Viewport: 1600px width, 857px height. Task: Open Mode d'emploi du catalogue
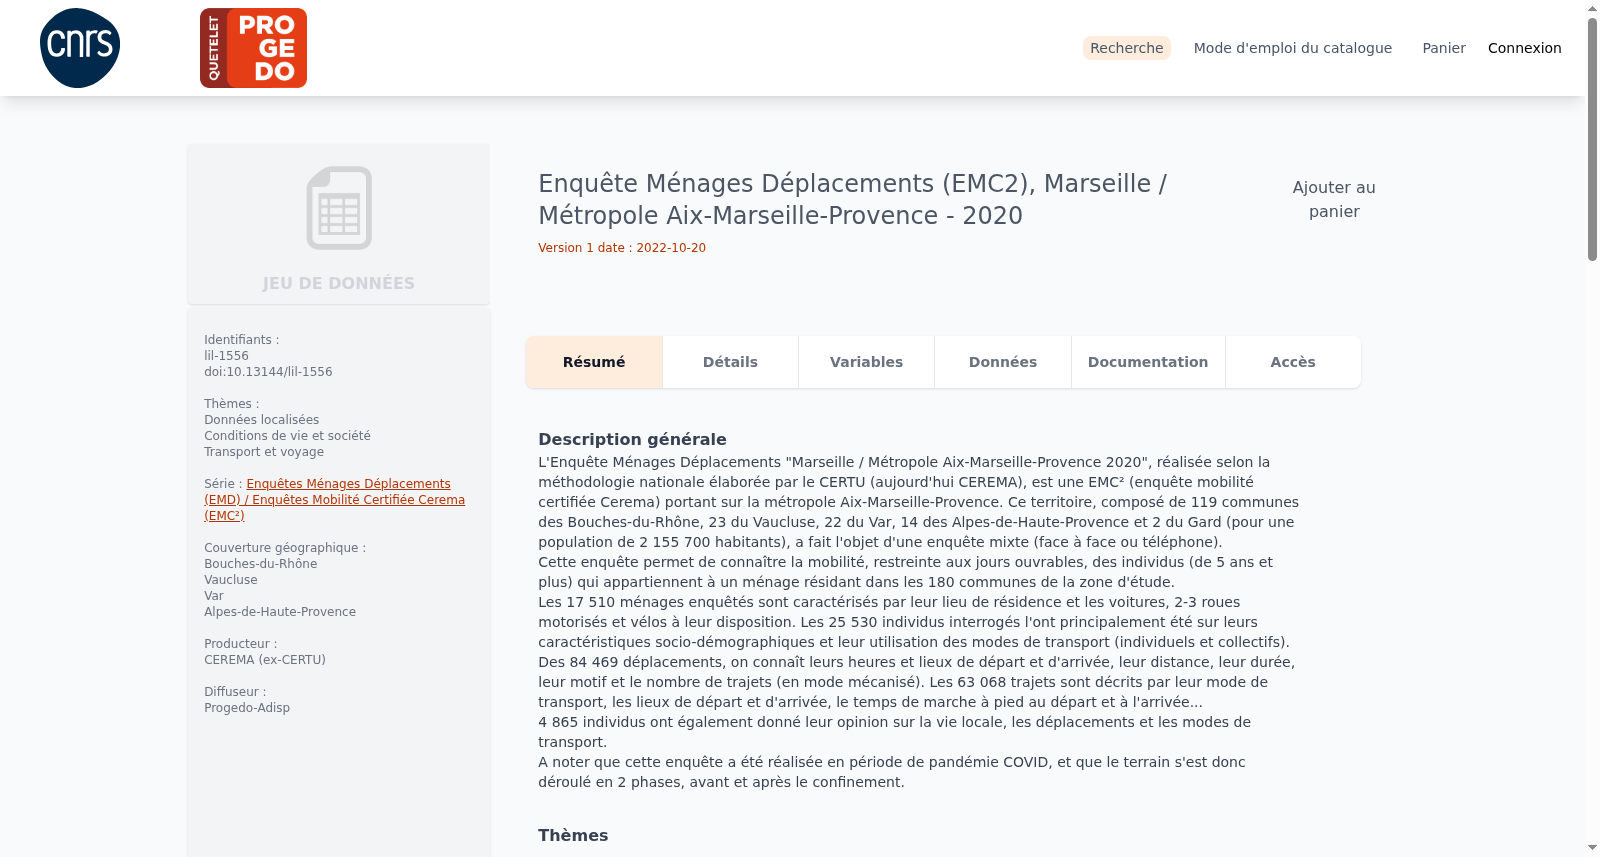pyautogui.click(x=1292, y=48)
